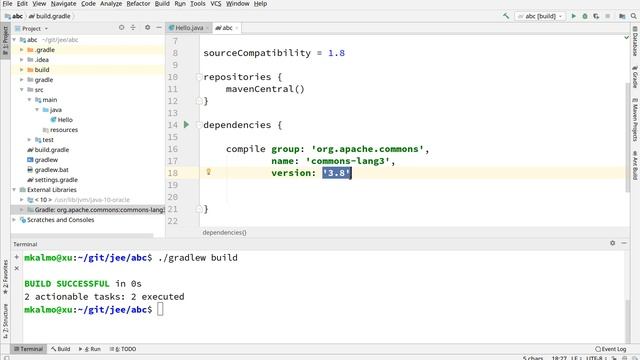Expand the .idea folder
640x360 pixels.
[x=22, y=60]
